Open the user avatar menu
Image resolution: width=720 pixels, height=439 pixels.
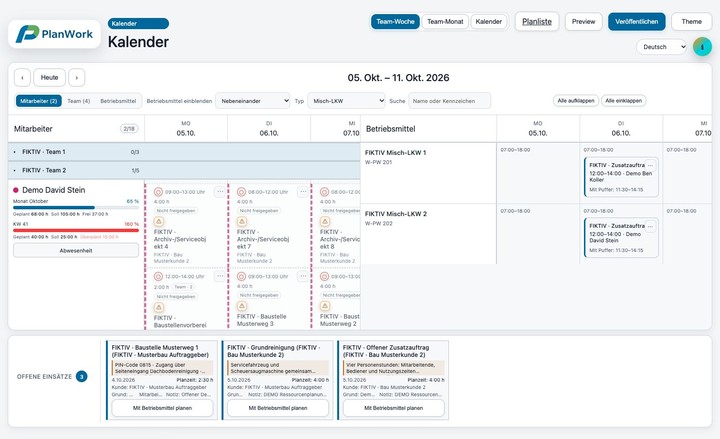[x=702, y=47]
